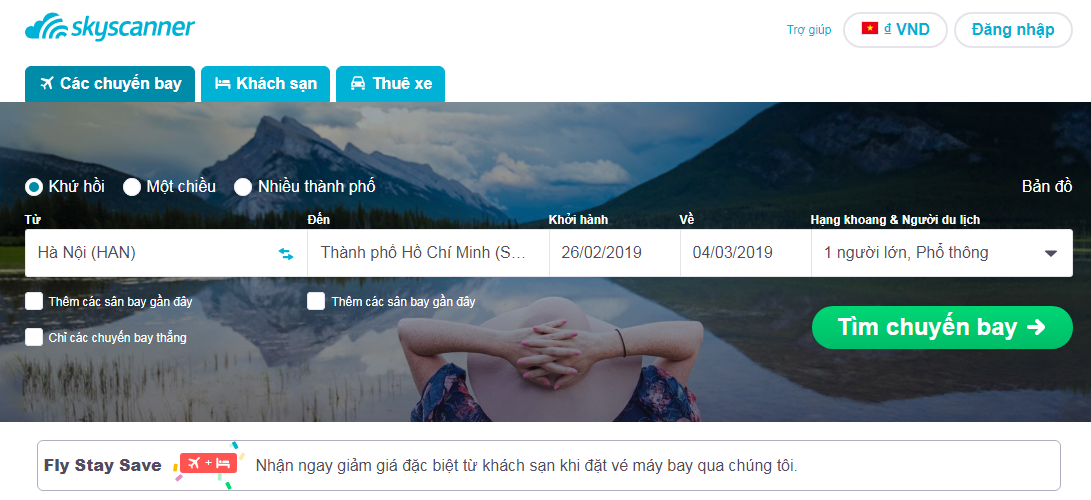Screen dimensions: 1091x500
Task: Open the Đăng nhập login button
Action: pos(1013,30)
